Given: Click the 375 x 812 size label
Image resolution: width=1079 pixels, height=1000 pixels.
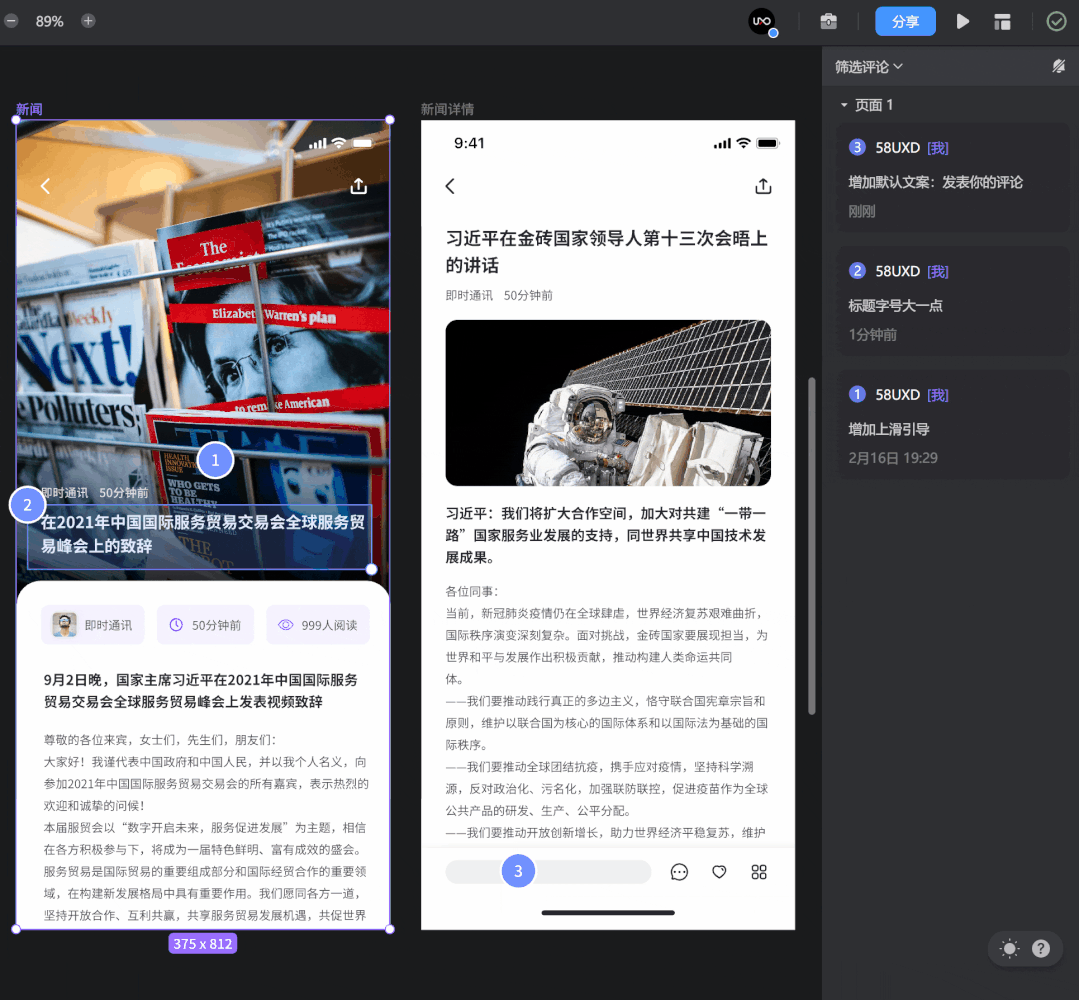Looking at the screenshot, I should point(202,944).
